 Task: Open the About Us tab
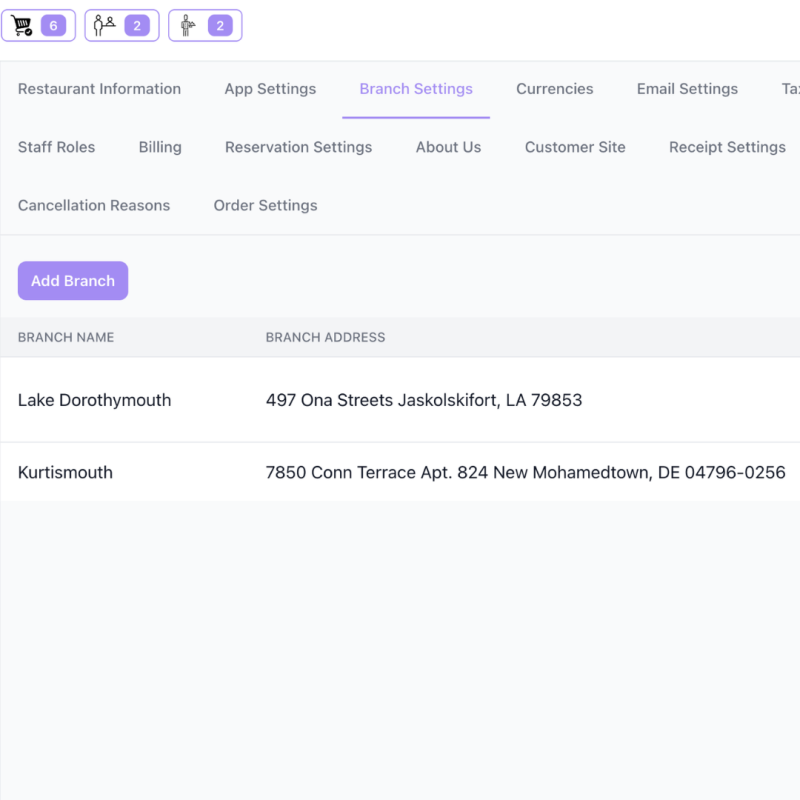tap(448, 147)
